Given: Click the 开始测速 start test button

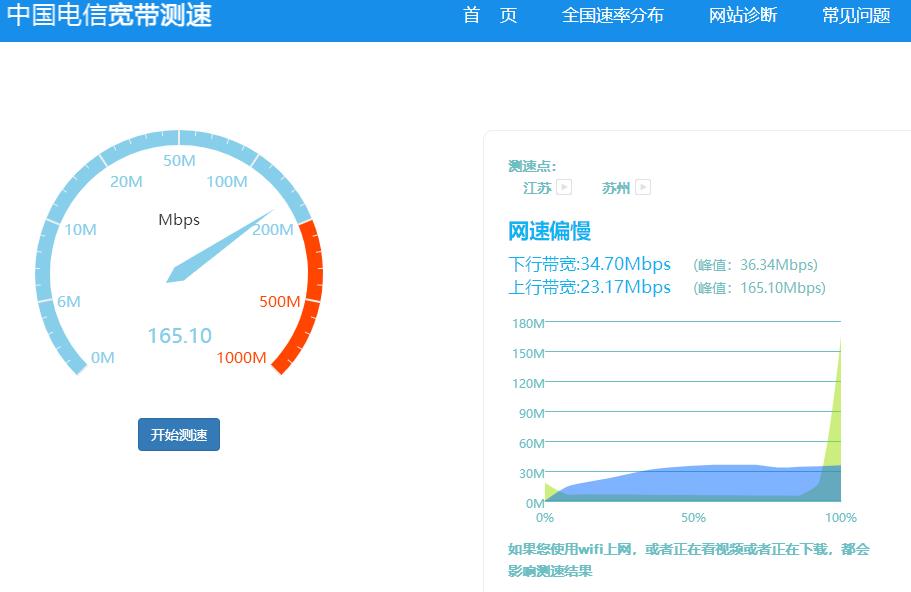Looking at the screenshot, I should (x=179, y=435).
